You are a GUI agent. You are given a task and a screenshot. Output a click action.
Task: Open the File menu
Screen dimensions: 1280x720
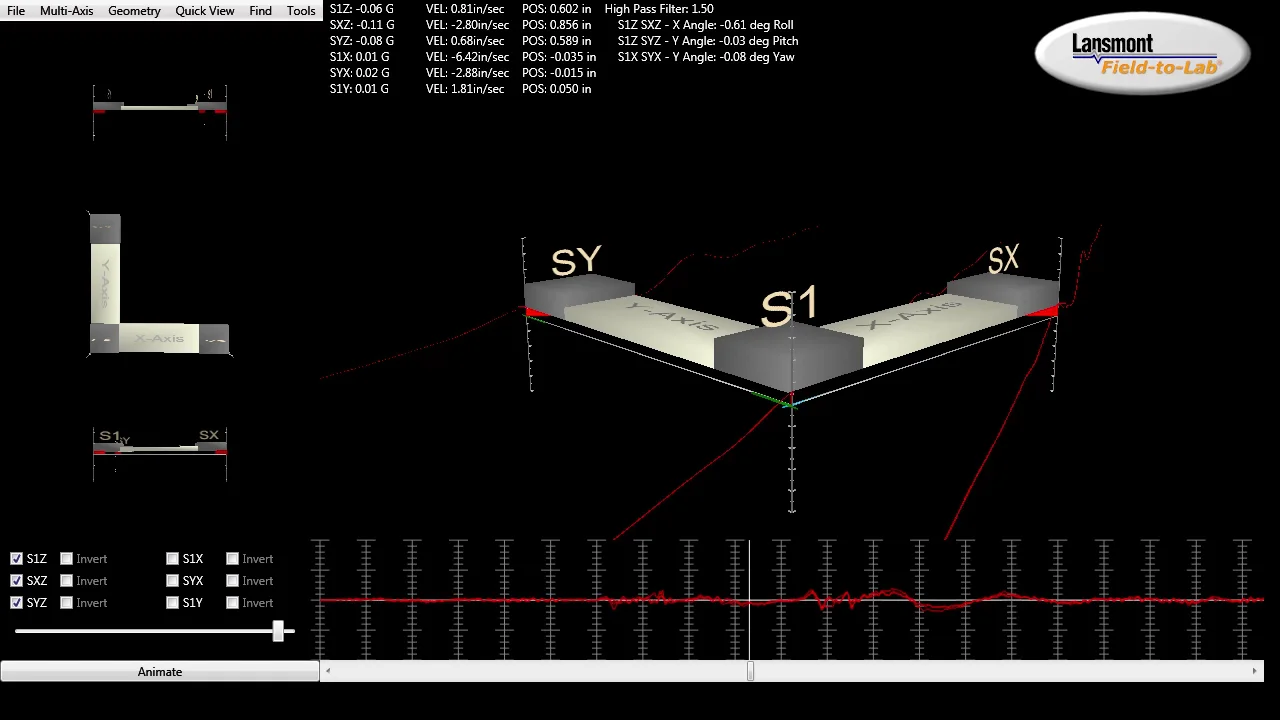click(x=16, y=11)
